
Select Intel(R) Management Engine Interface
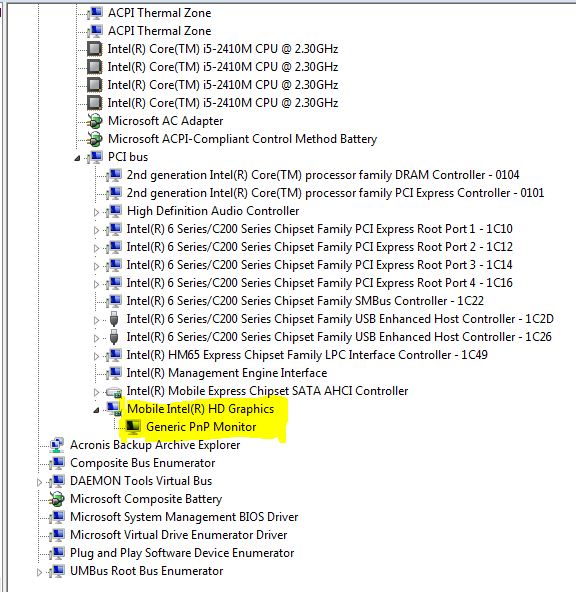click(x=227, y=373)
